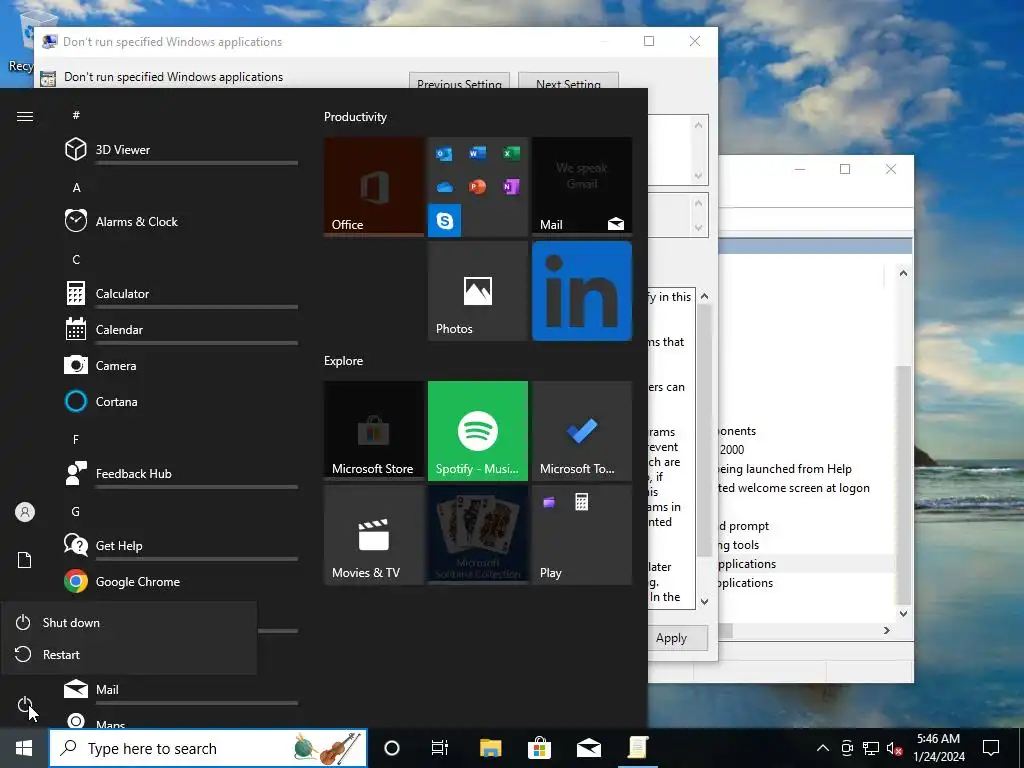Click the help text scroll-up arrow
This screenshot has height=768, width=1024.
point(704,296)
